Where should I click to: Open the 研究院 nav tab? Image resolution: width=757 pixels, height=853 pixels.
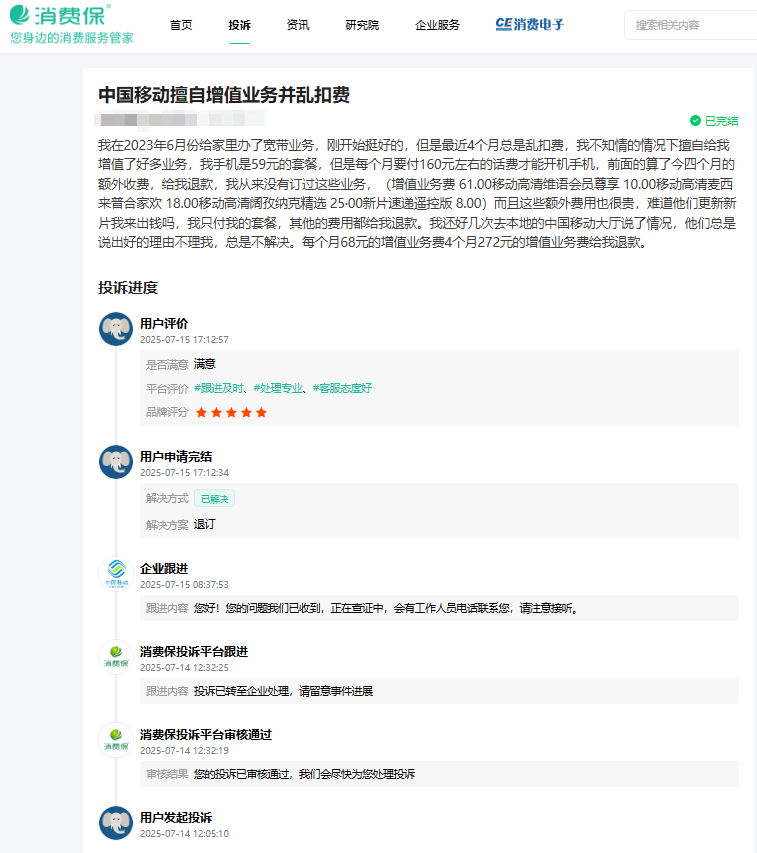click(362, 25)
